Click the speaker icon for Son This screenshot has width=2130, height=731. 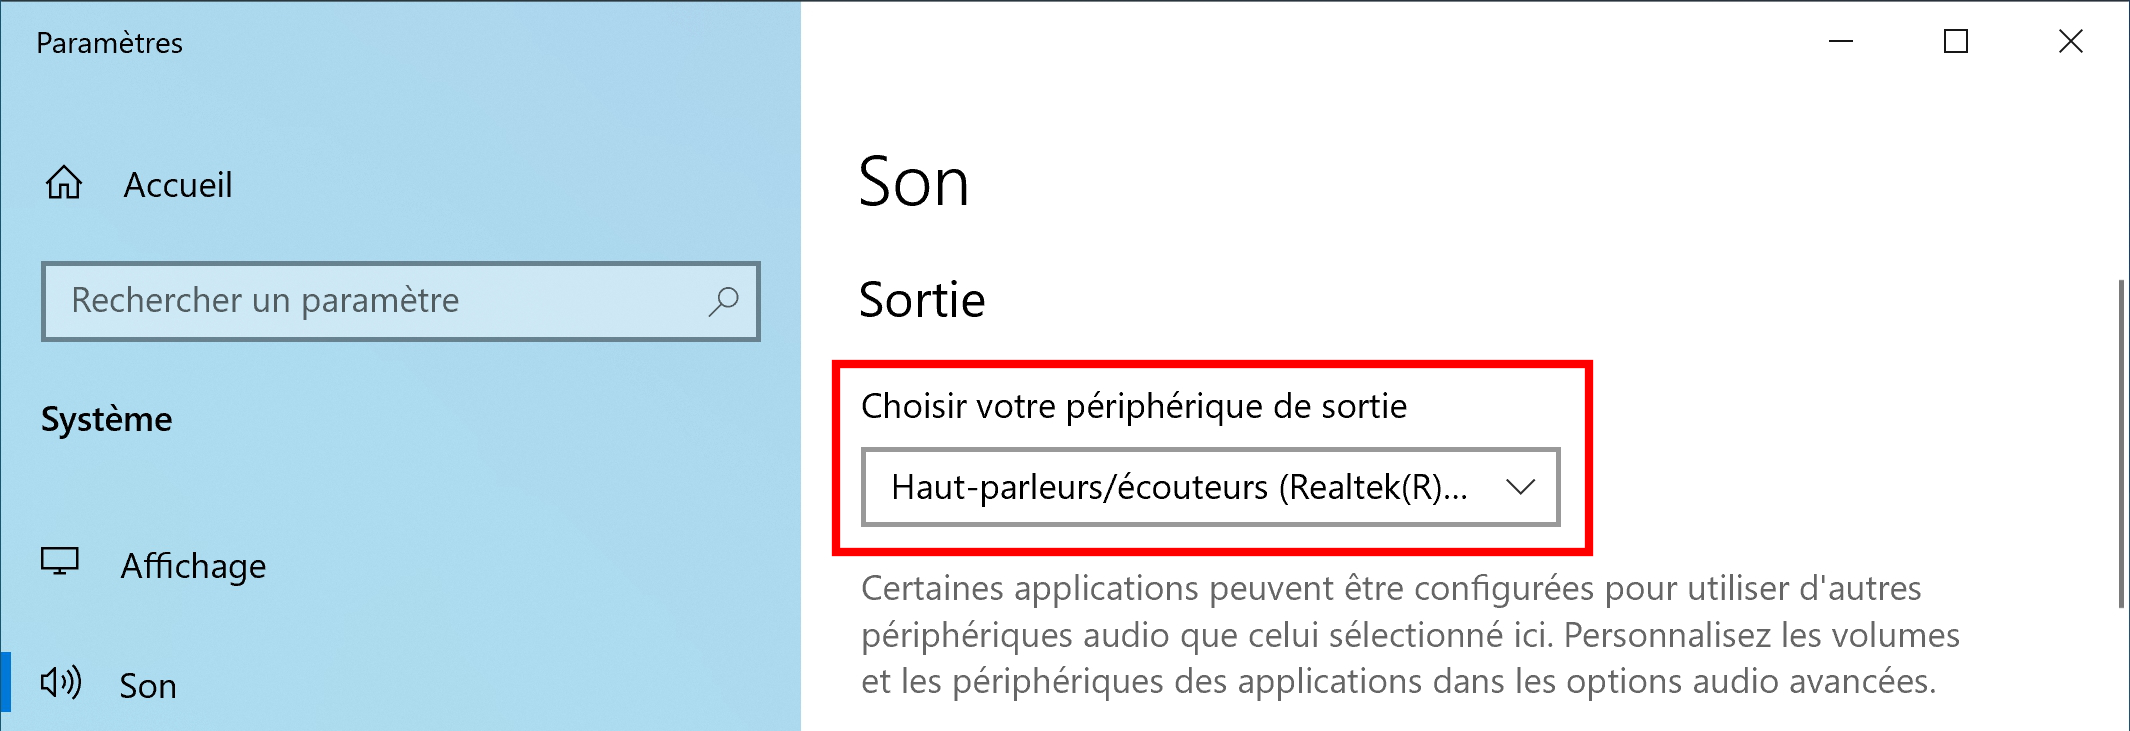[61, 683]
